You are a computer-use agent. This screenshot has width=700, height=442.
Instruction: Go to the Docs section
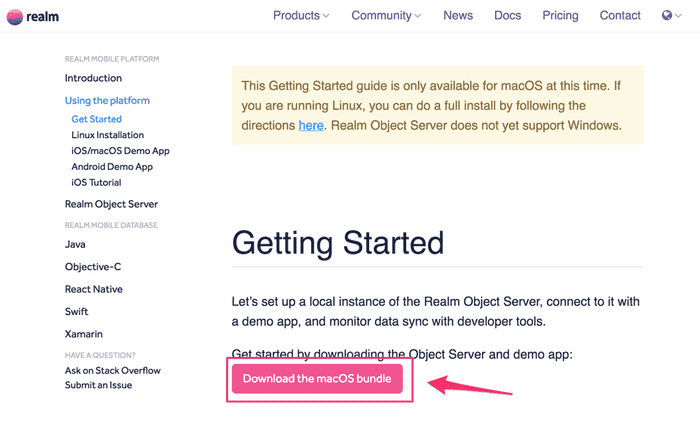click(x=507, y=16)
